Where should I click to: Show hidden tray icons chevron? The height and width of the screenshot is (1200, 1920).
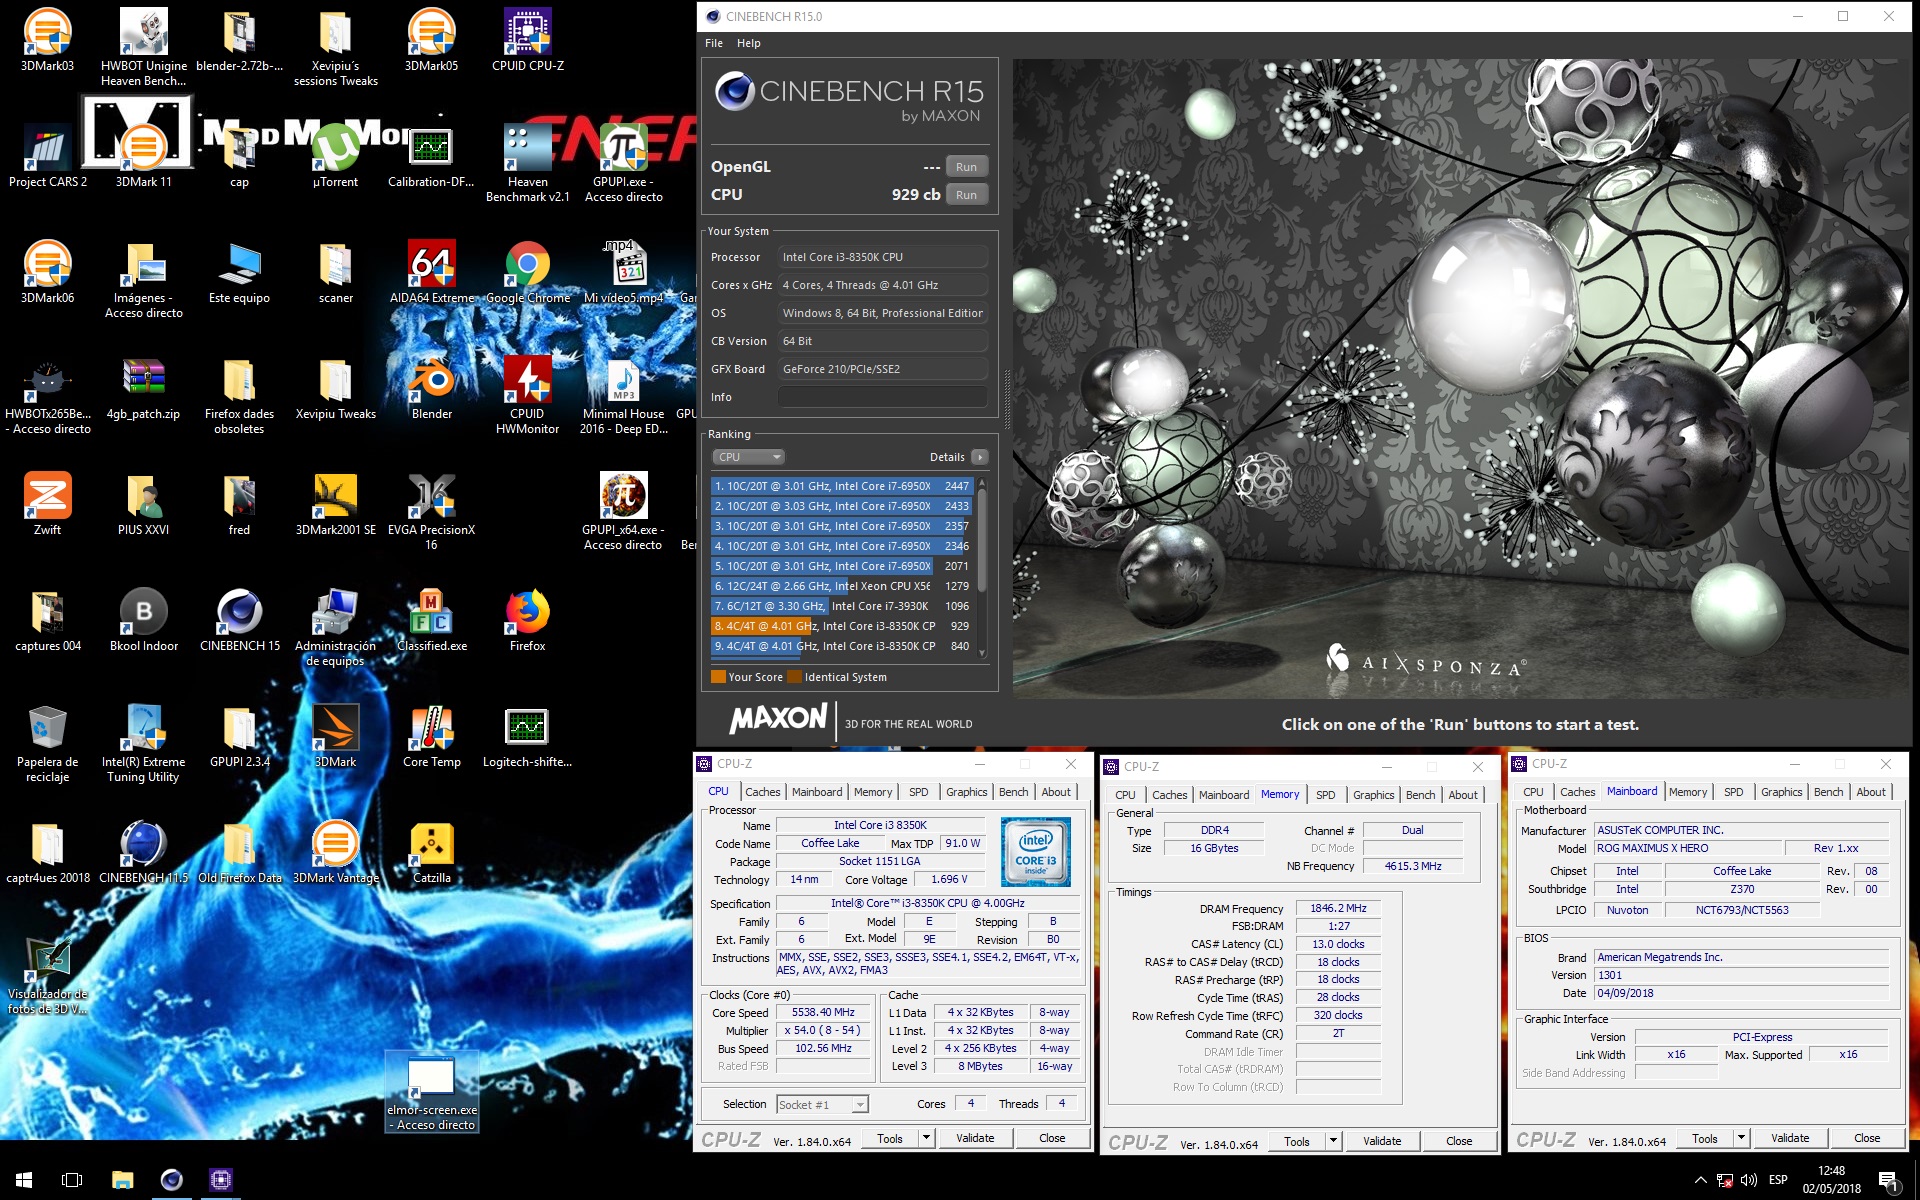click(1700, 1180)
